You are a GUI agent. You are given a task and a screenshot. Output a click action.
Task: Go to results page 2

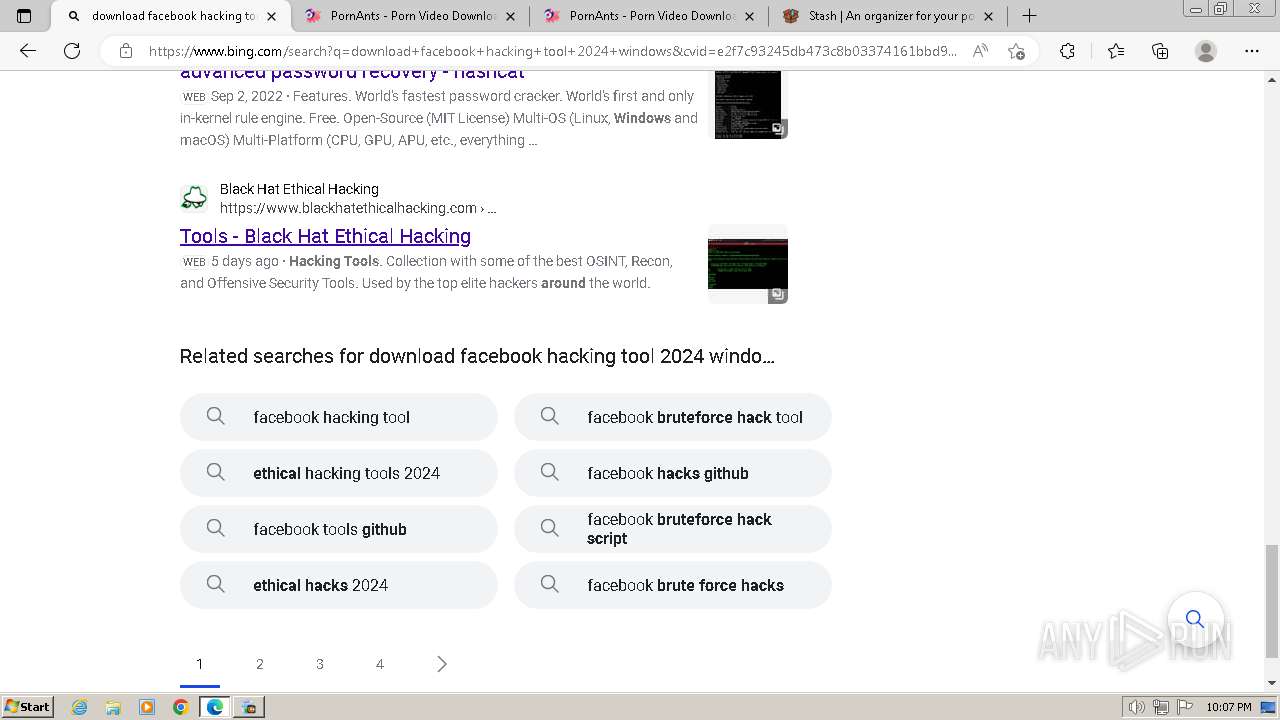260,664
